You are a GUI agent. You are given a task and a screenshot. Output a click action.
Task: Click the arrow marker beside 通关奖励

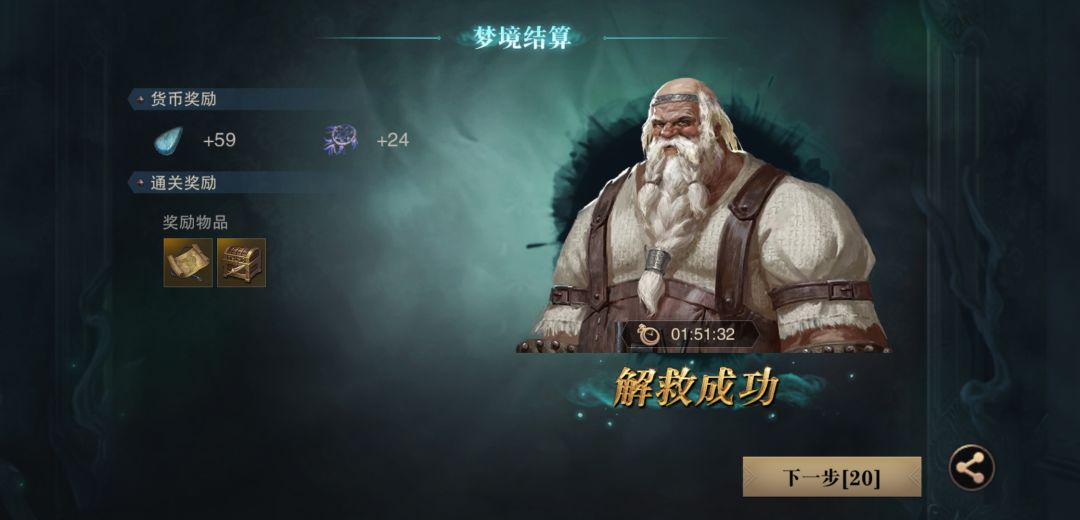141,183
